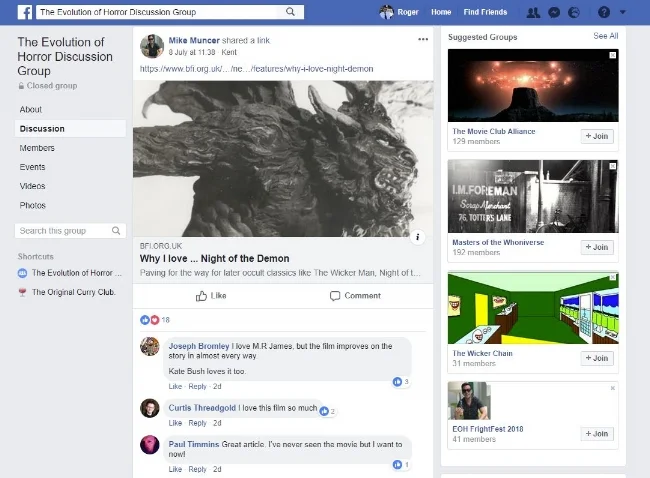Join The Wicker Chain group

click(597, 358)
